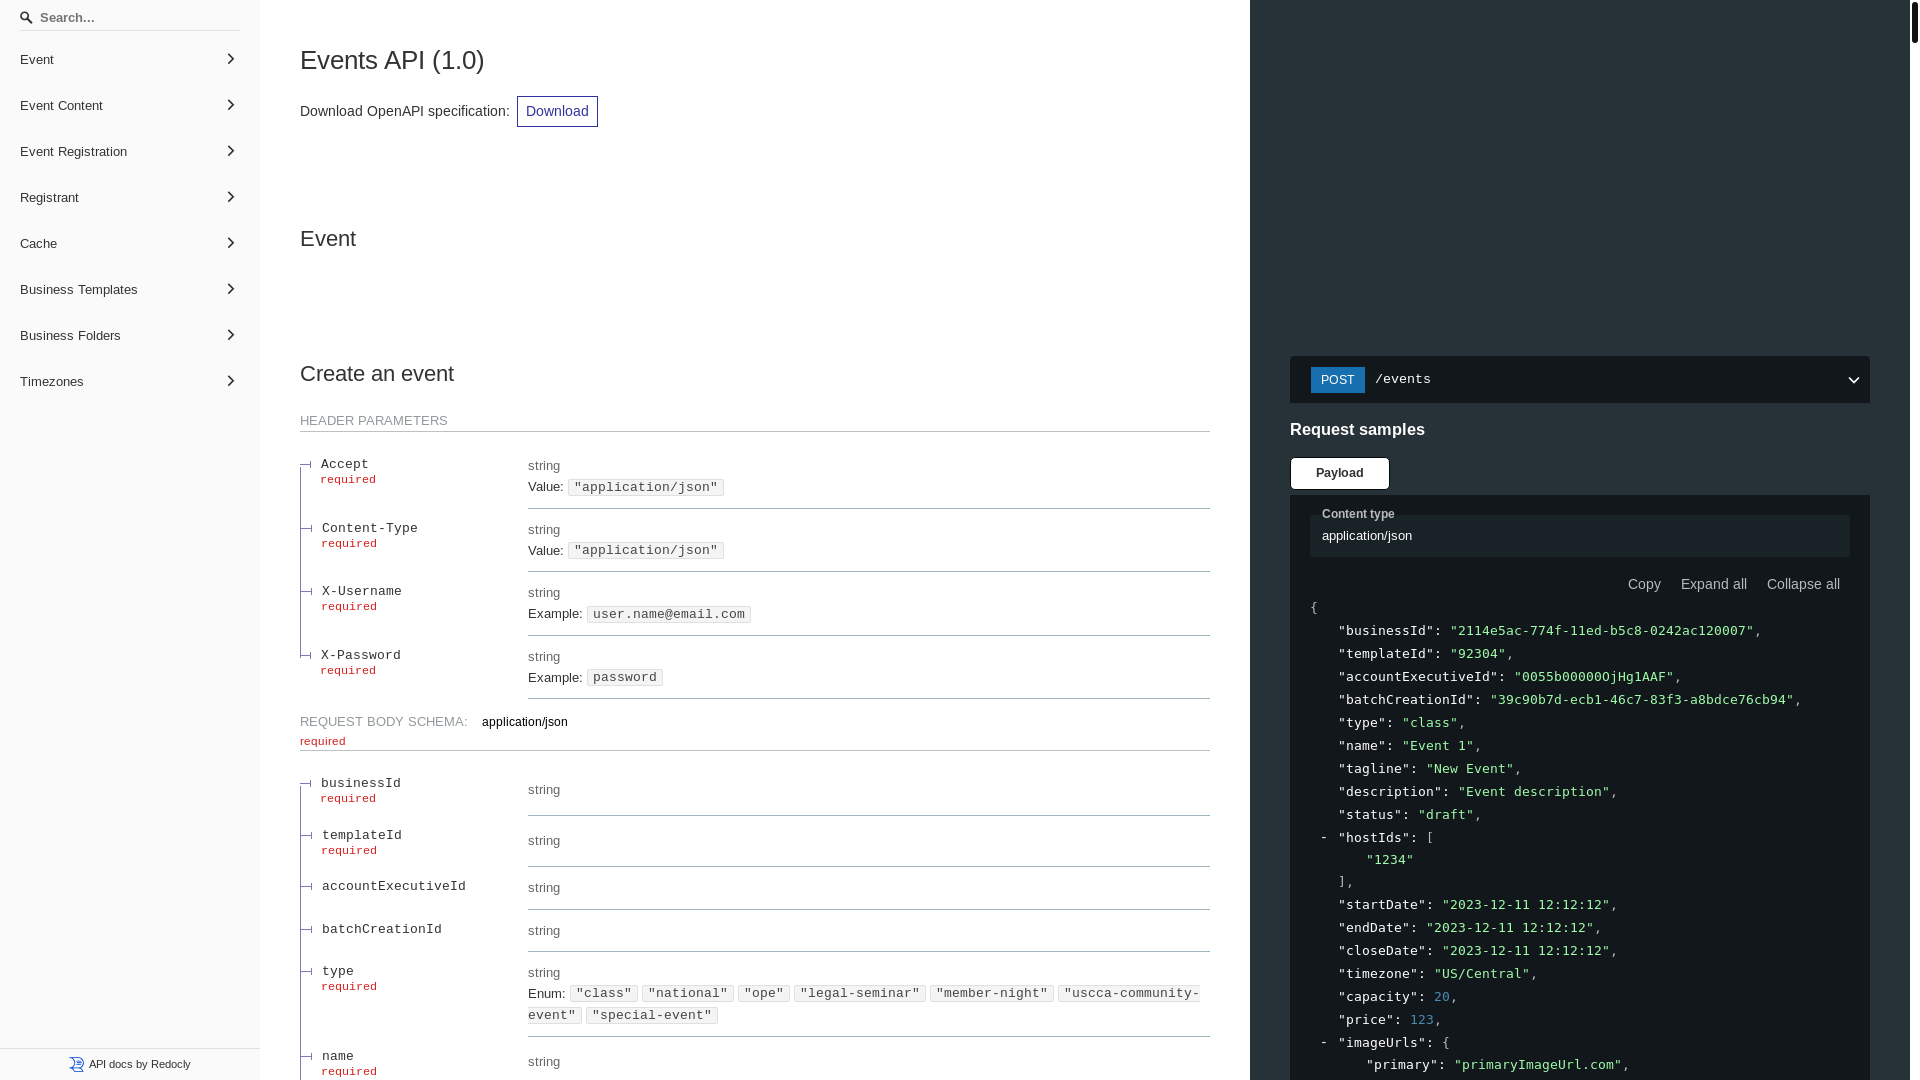Click the user.name@email.com example value
This screenshot has height=1080, width=1920.
pyautogui.click(x=669, y=615)
